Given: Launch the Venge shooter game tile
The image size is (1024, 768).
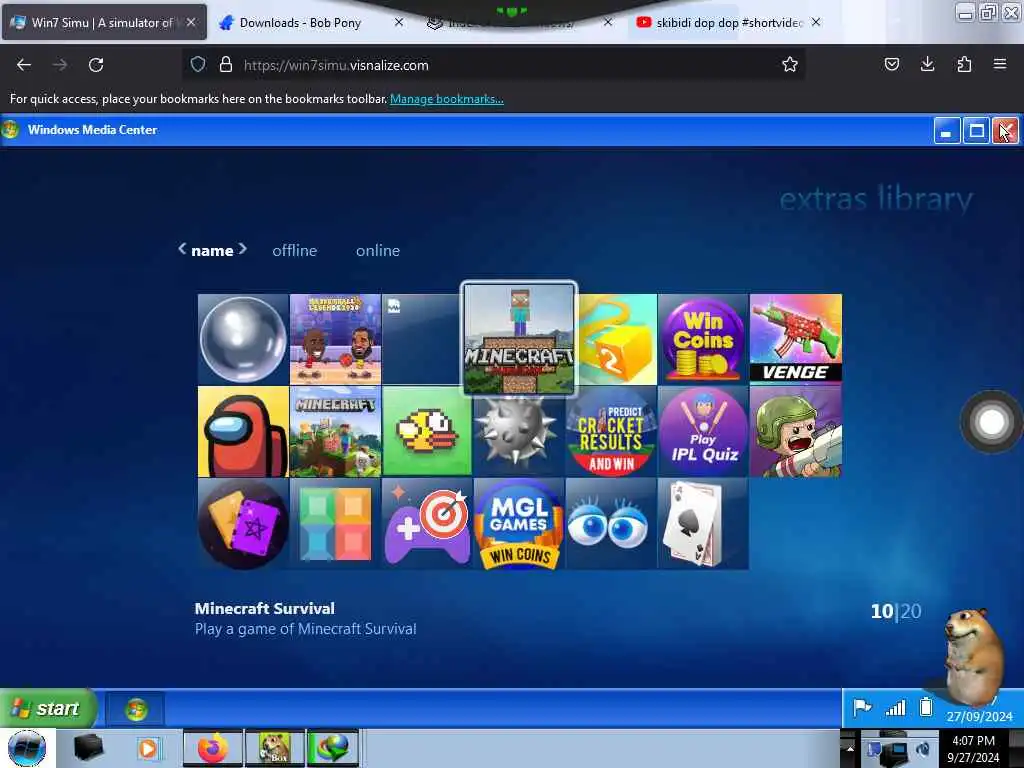Looking at the screenshot, I should [x=795, y=339].
